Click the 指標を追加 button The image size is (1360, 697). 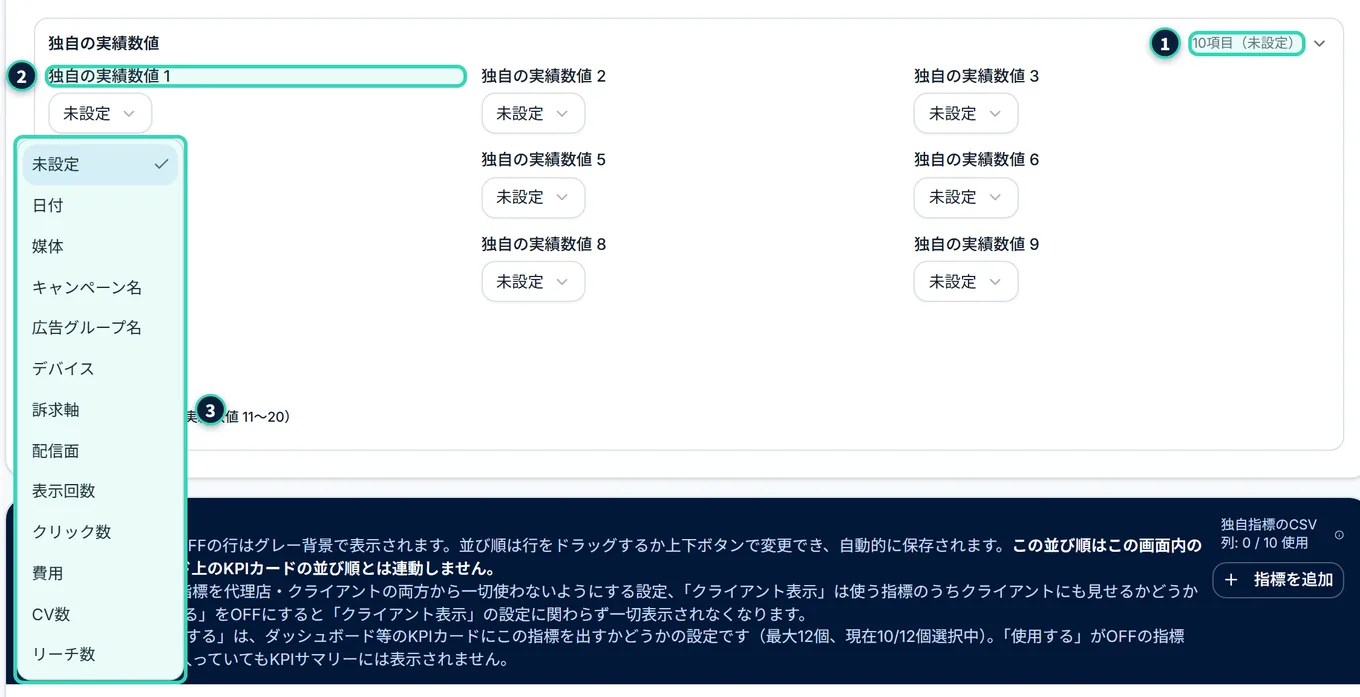(x=1279, y=580)
